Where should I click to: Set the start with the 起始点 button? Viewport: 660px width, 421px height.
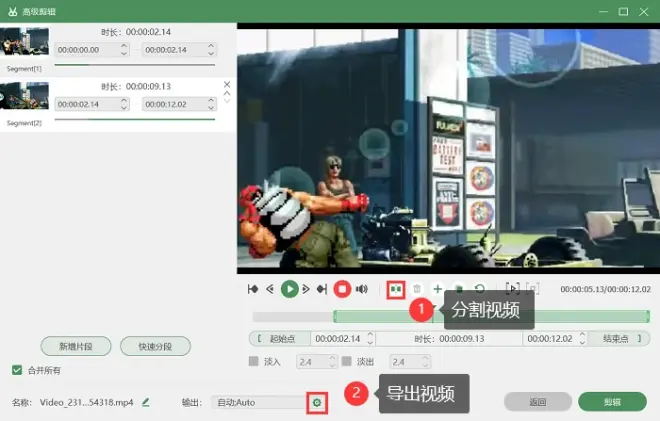click(280, 338)
